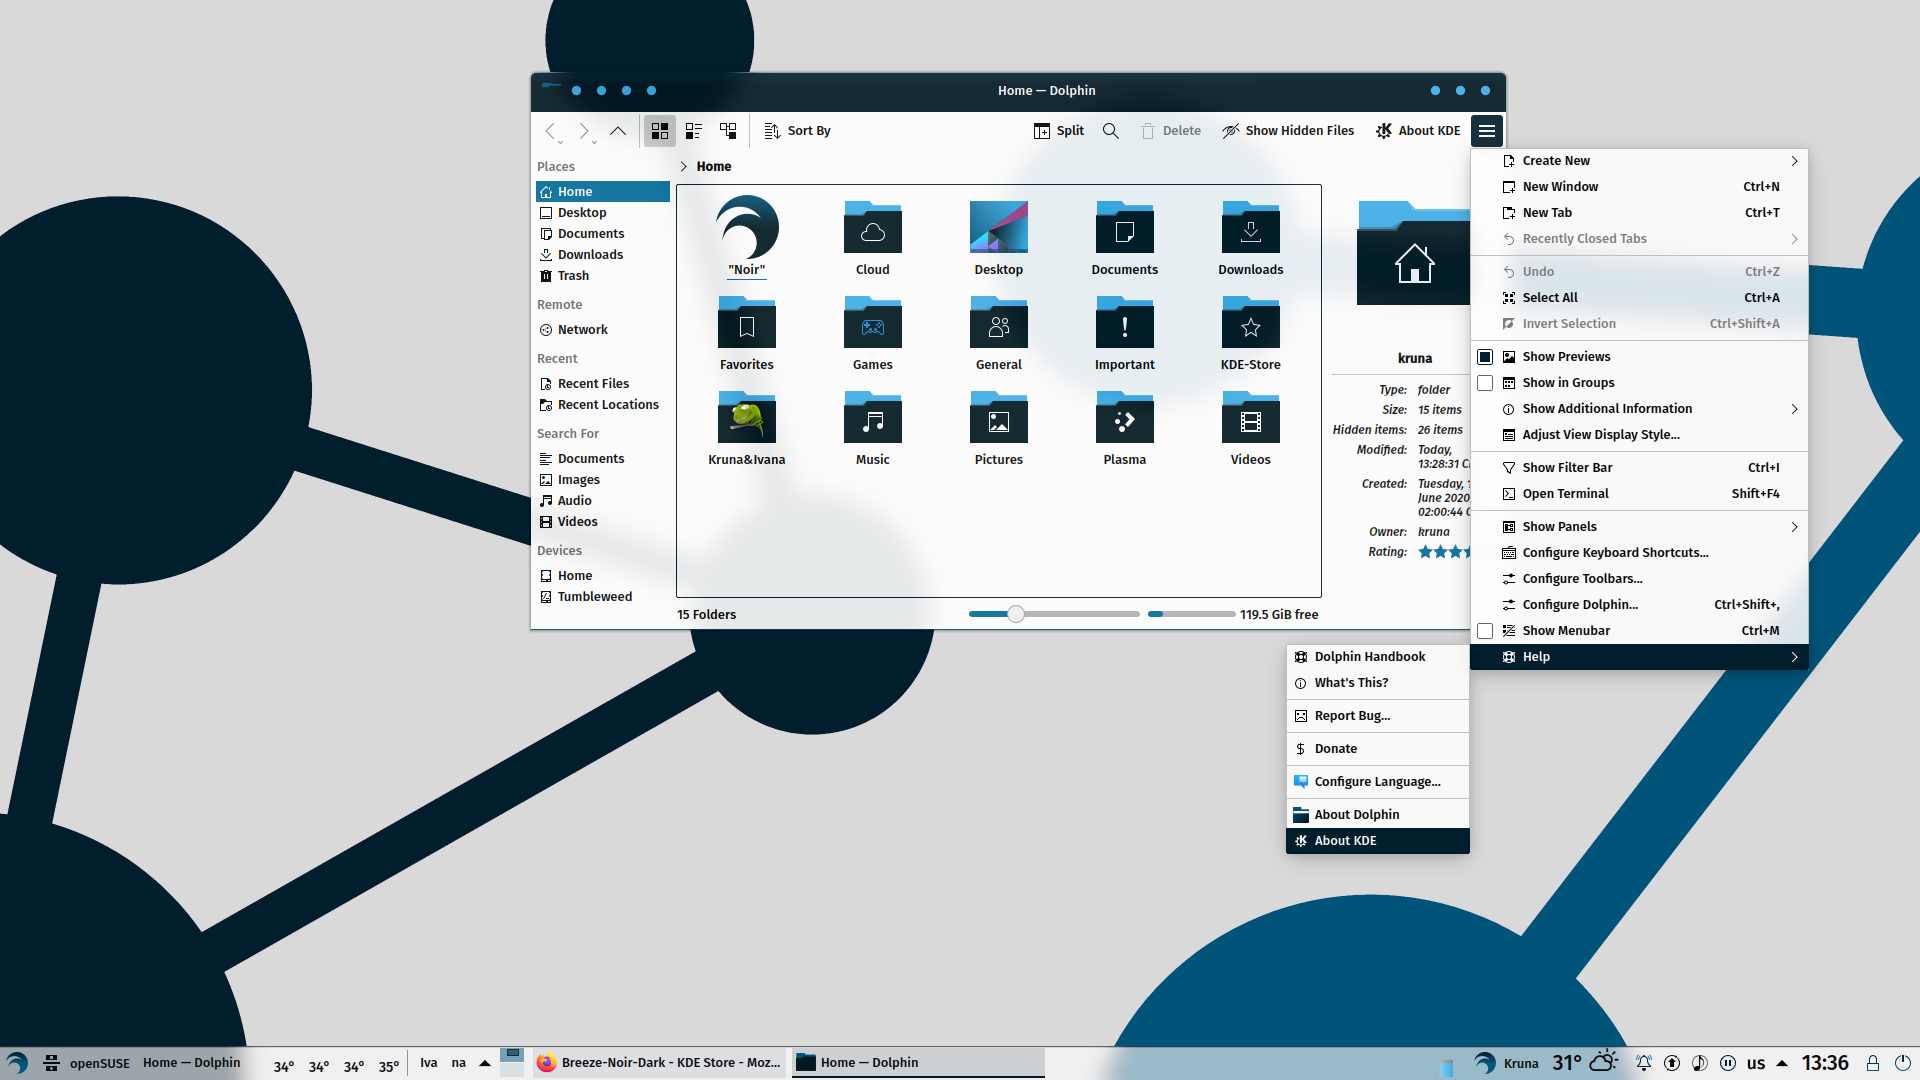Select Network under Remote
Screen dimensions: 1920x1080
tap(603, 330)
